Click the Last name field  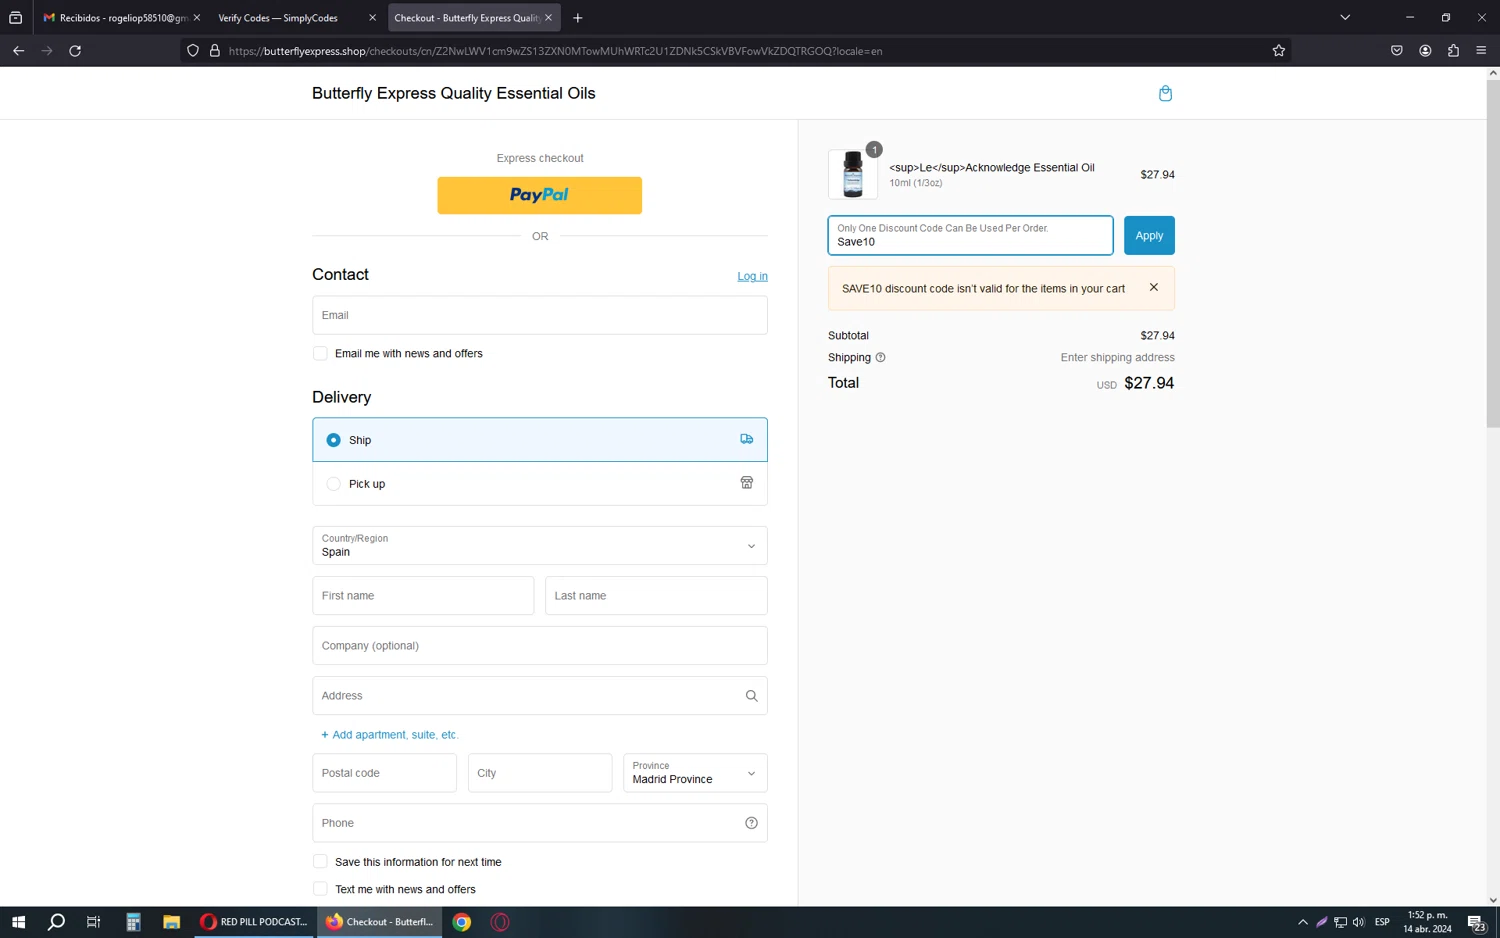tap(656, 596)
